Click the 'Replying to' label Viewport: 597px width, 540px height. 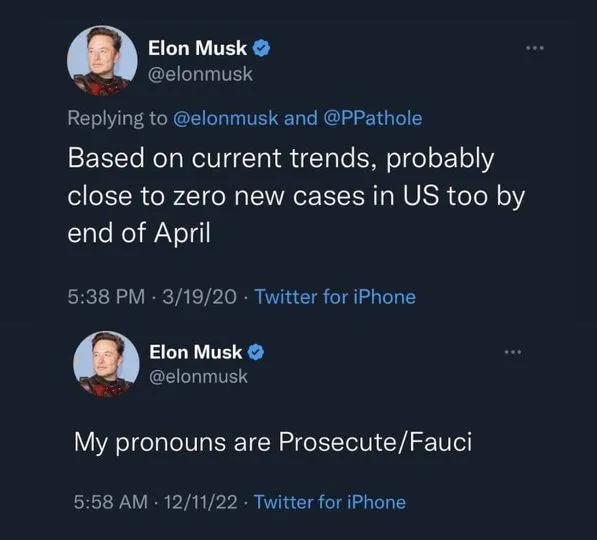pos(117,118)
